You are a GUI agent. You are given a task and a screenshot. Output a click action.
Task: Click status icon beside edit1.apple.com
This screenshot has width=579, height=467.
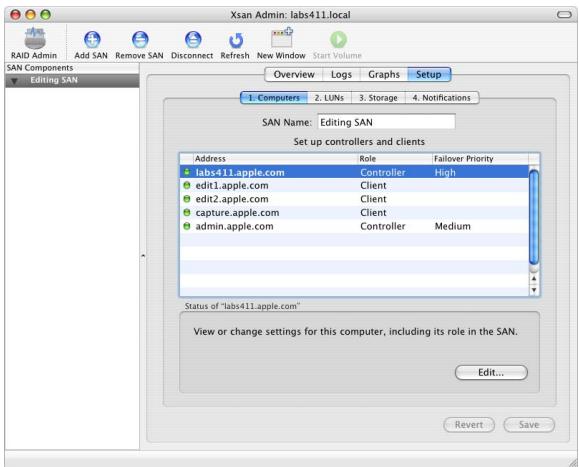point(187,185)
